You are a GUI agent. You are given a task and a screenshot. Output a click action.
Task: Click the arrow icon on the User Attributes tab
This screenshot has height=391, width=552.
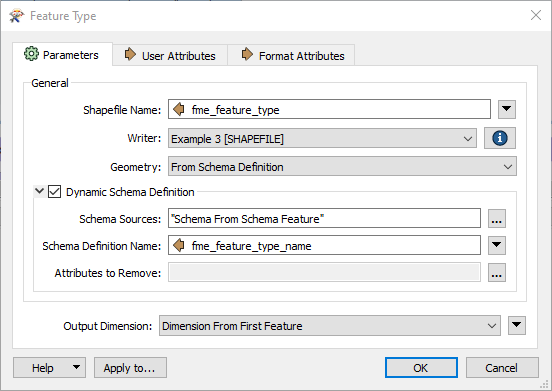click(x=130, y=54)
